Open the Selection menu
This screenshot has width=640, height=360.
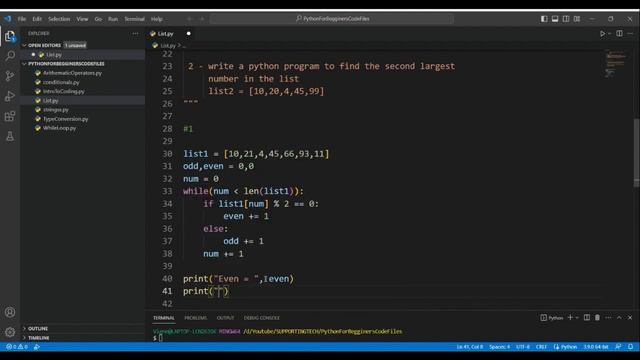59,19
